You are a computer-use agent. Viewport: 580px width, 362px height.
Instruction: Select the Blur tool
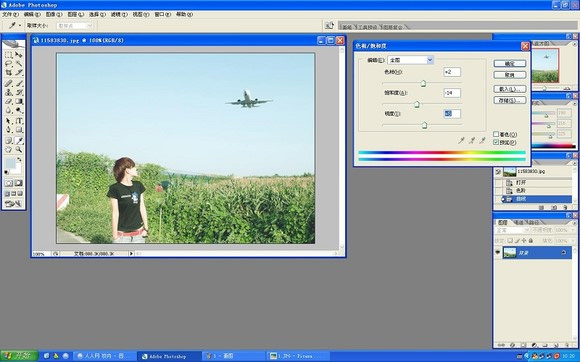pos(9,110)
